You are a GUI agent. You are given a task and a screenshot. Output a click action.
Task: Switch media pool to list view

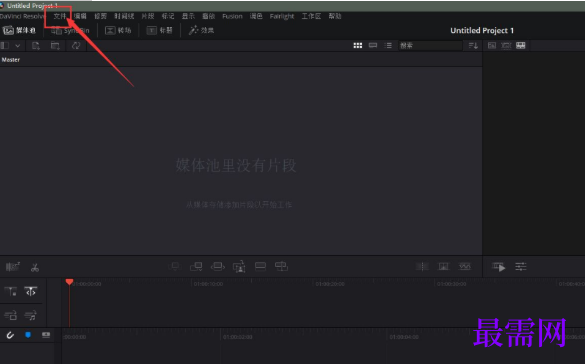[388, 46]
